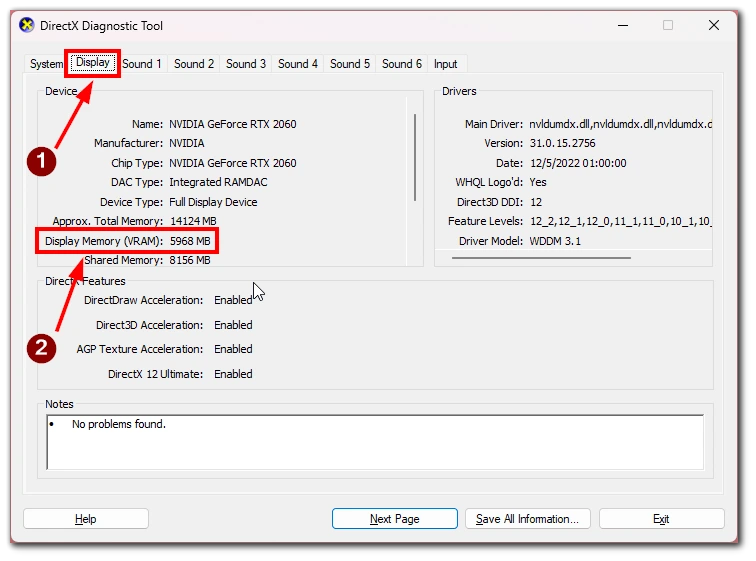The height and width of the screenshot is (561, 756).
Task: Click the Manufacturer value NVIDIA
Action: (187, 143)
